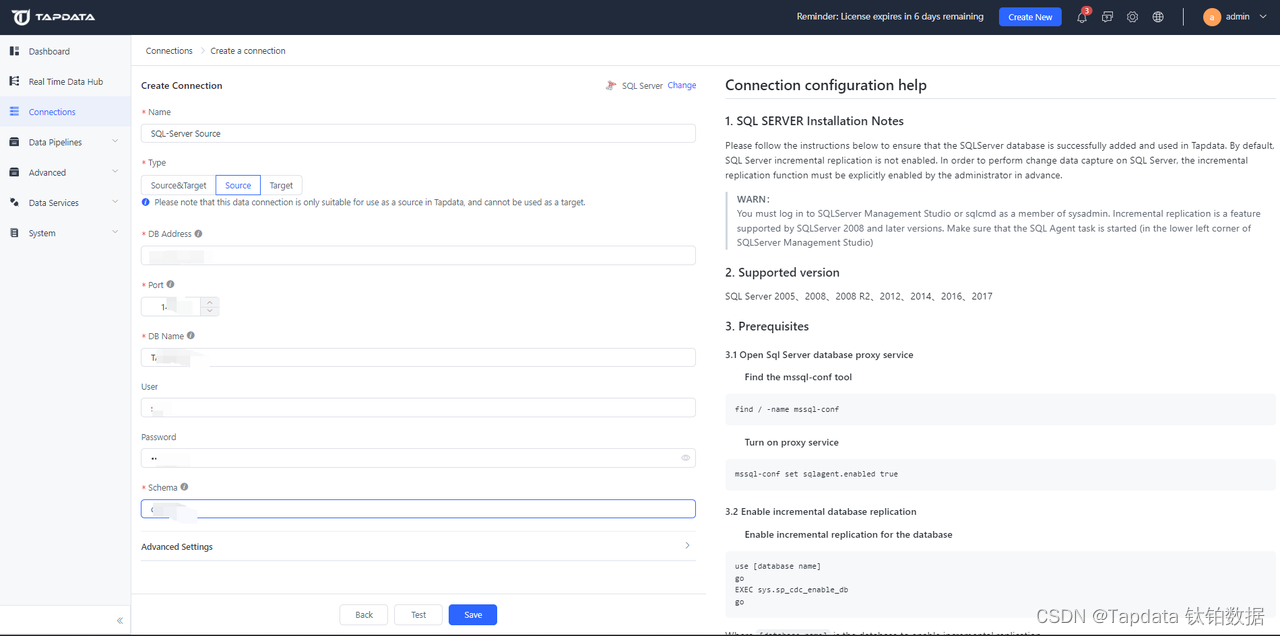Select the Target type option

281,185
